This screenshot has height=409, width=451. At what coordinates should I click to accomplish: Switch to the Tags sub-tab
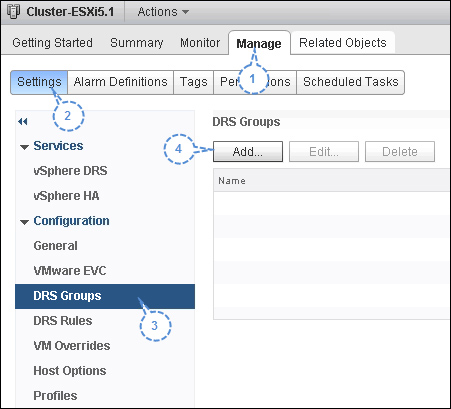coord(193,82)
